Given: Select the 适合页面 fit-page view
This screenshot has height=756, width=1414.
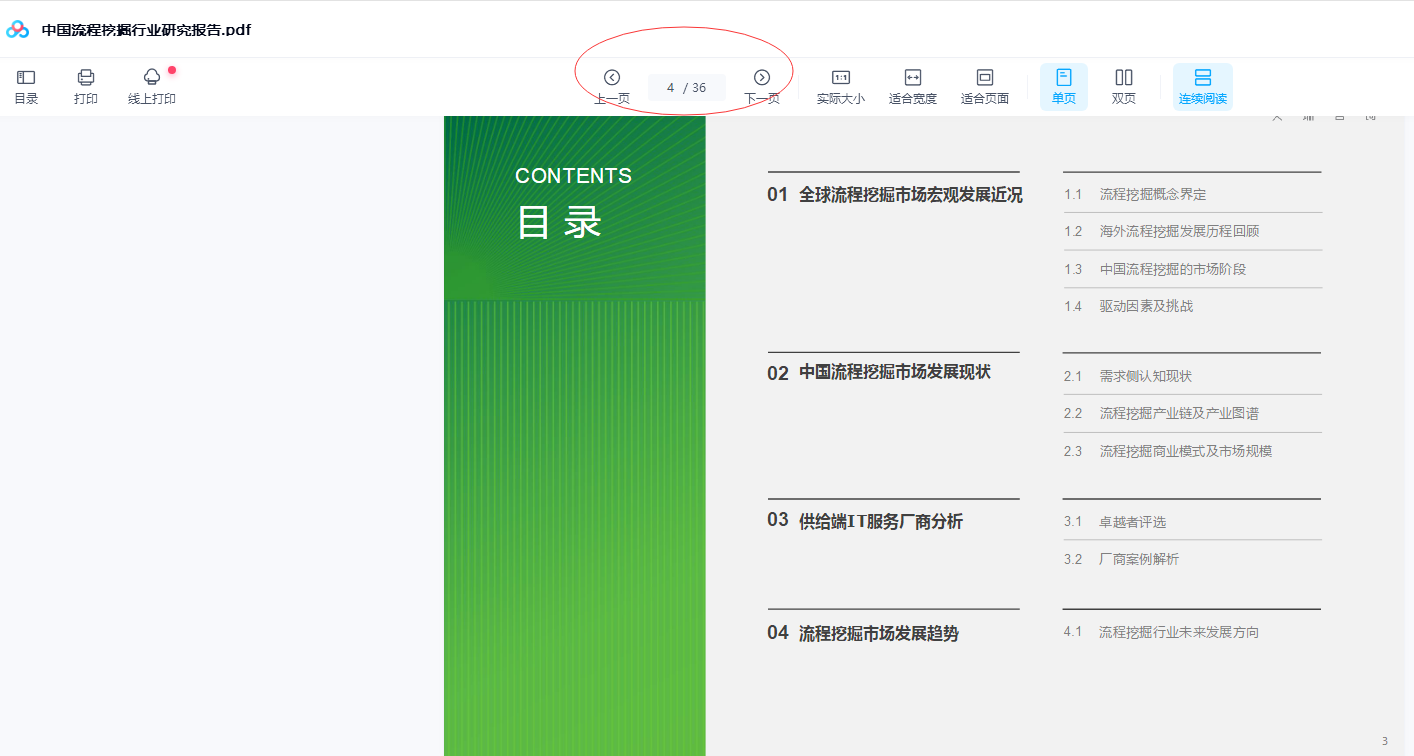Looking at the screenshot, I should click(985, 85).
